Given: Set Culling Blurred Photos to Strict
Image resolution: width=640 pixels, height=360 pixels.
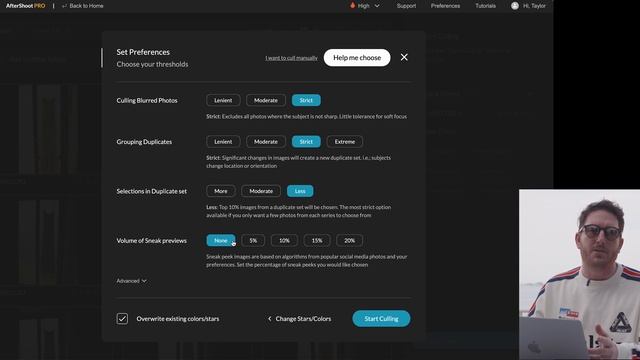Looking at the screenshot, I should [x=306, y=100].
